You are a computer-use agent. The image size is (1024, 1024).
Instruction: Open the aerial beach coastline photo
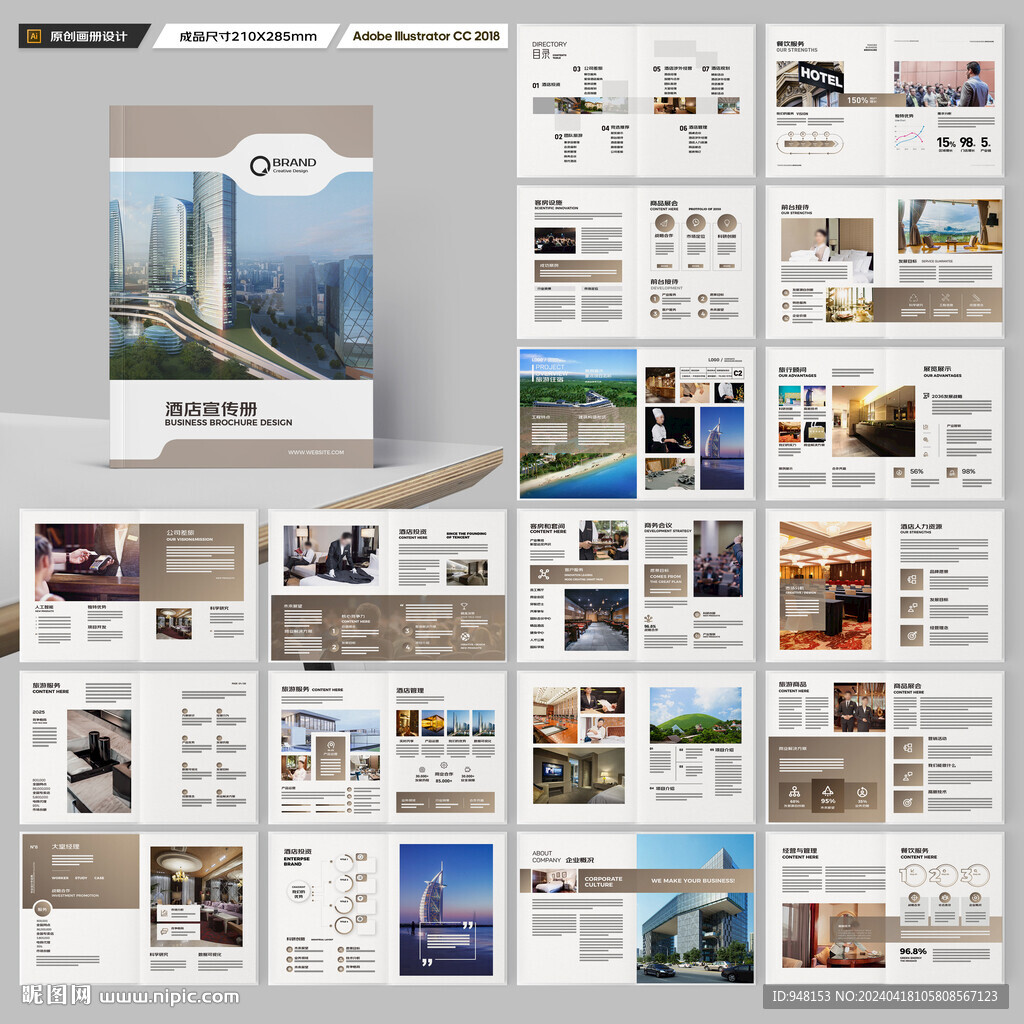tap(578, 475)
